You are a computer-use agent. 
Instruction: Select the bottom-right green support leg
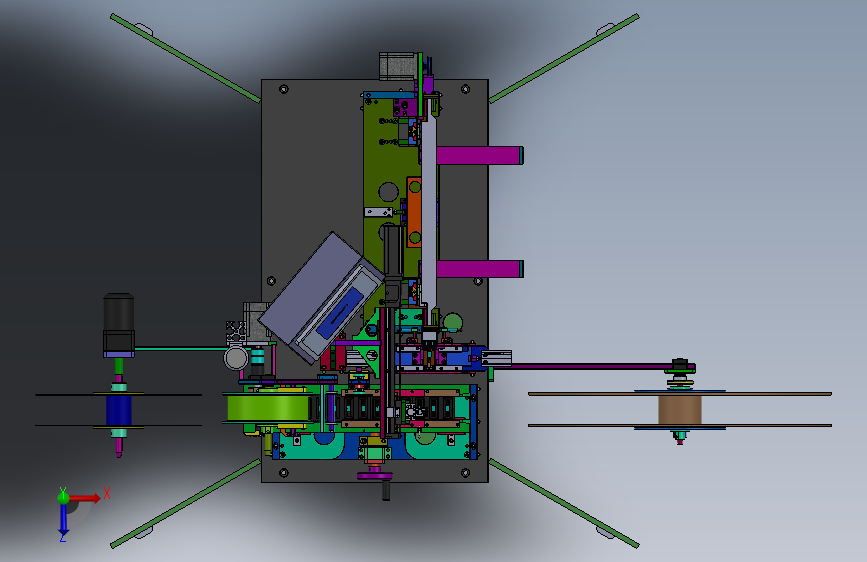pos(564,503)
